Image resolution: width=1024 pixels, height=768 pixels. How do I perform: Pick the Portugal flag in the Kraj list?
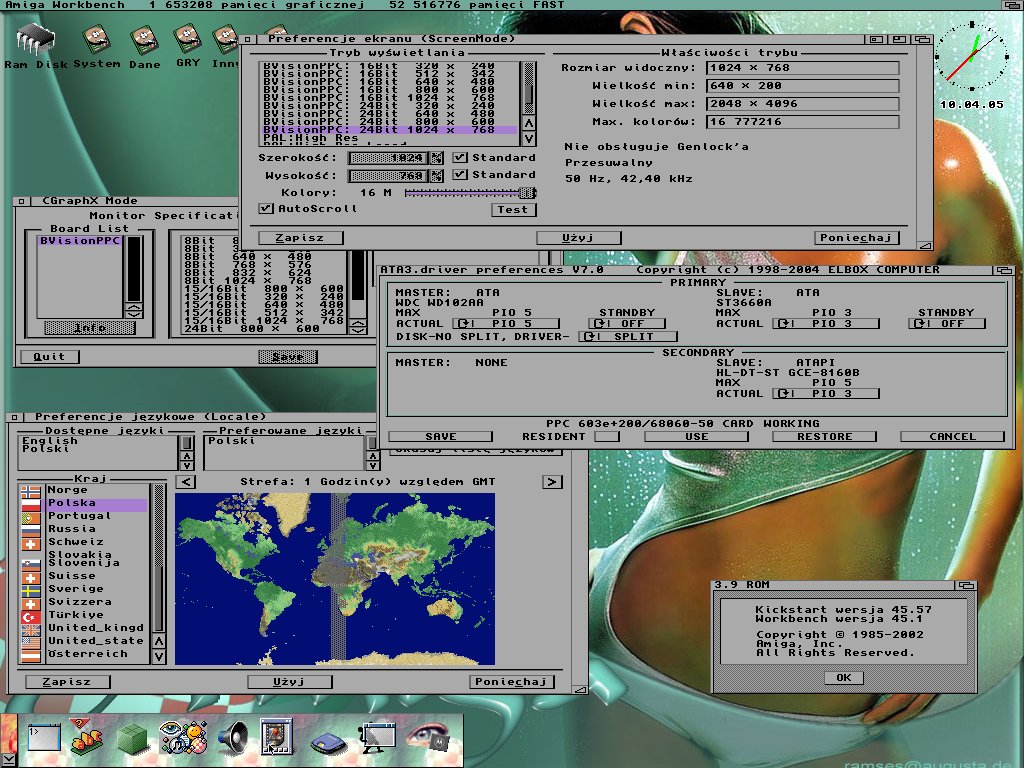[31, 517]
